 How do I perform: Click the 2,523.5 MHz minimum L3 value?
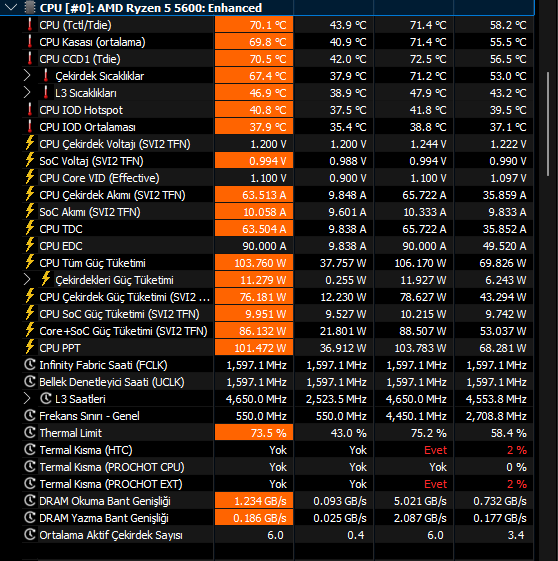tap(336, 399)
